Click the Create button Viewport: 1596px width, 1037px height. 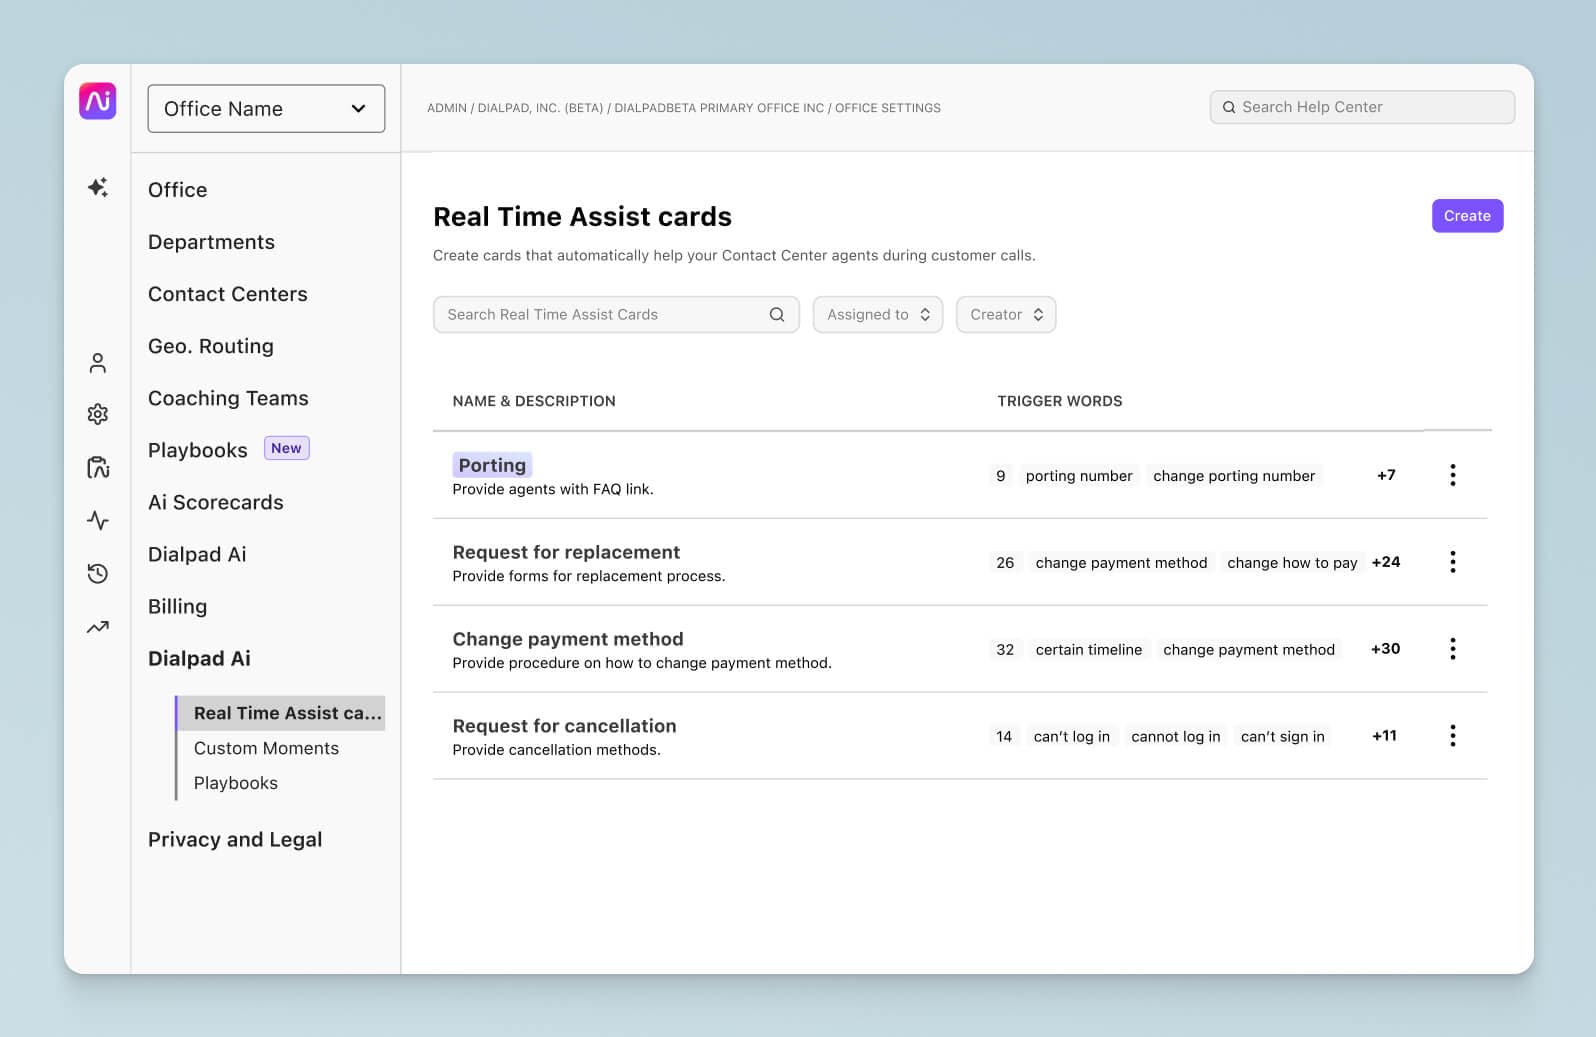(1467, 216)
